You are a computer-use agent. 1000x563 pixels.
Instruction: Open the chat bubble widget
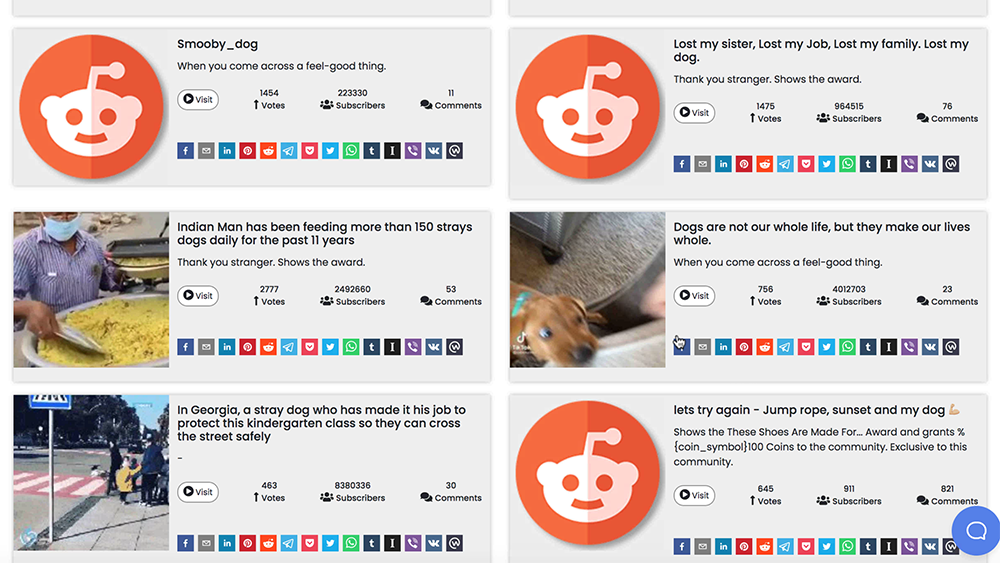click(976, 530)
